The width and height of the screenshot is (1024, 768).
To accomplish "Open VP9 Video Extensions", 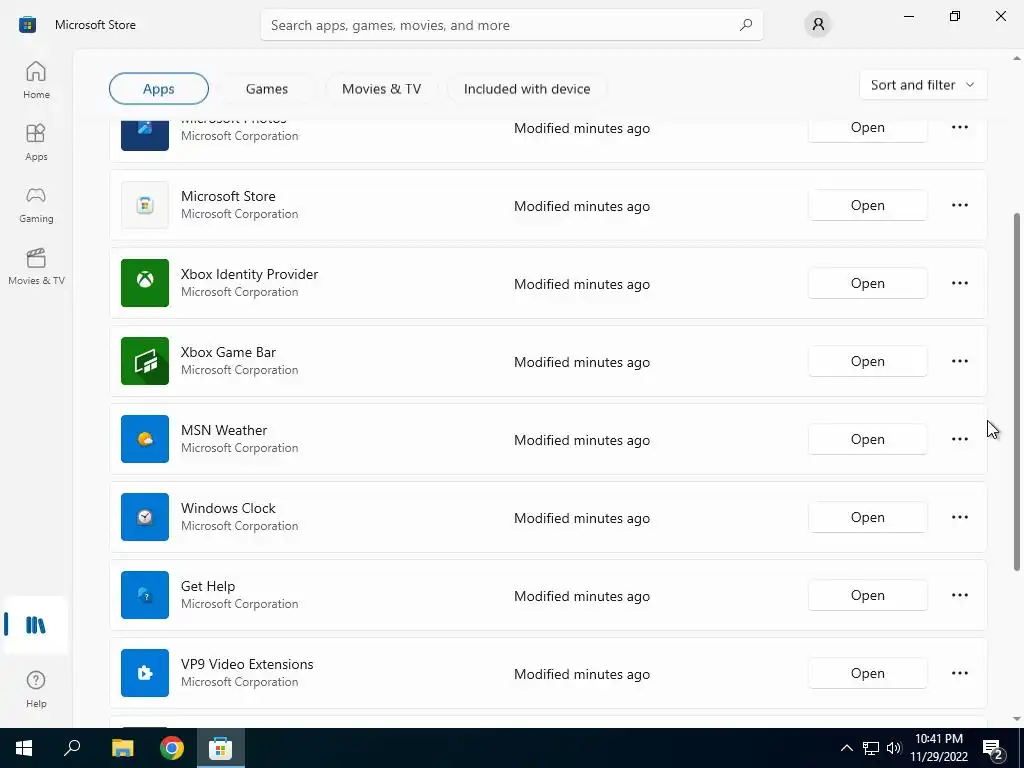I will [867, 673].
